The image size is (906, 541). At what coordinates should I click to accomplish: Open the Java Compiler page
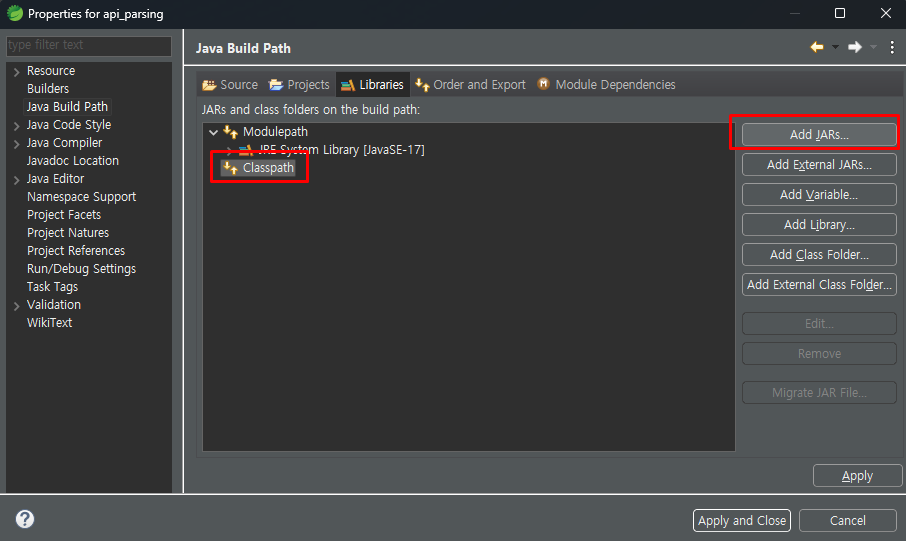64,142
